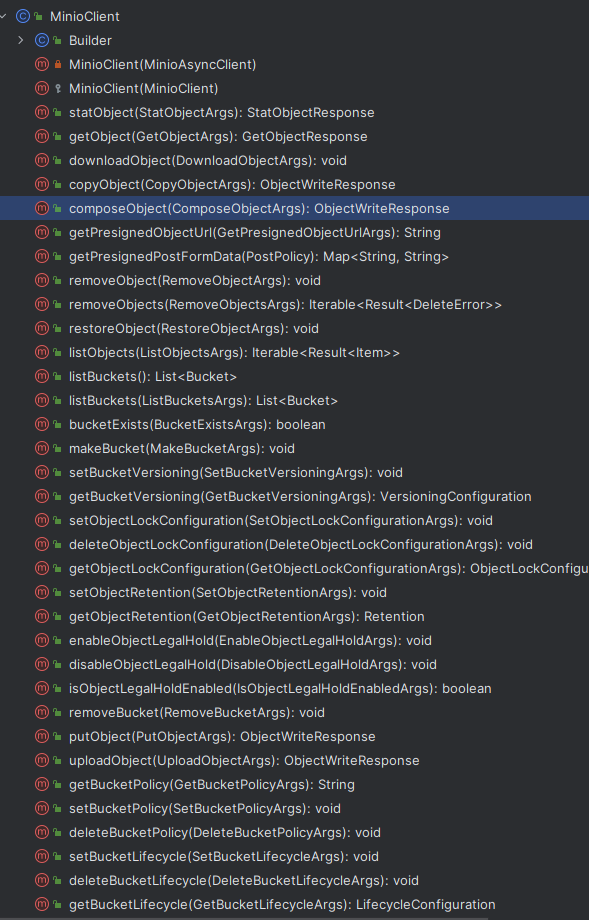The width and height of the screenshot is (589, 920).
Task: Collapse the MinioClient class node
Action: (x=3, y=16)
